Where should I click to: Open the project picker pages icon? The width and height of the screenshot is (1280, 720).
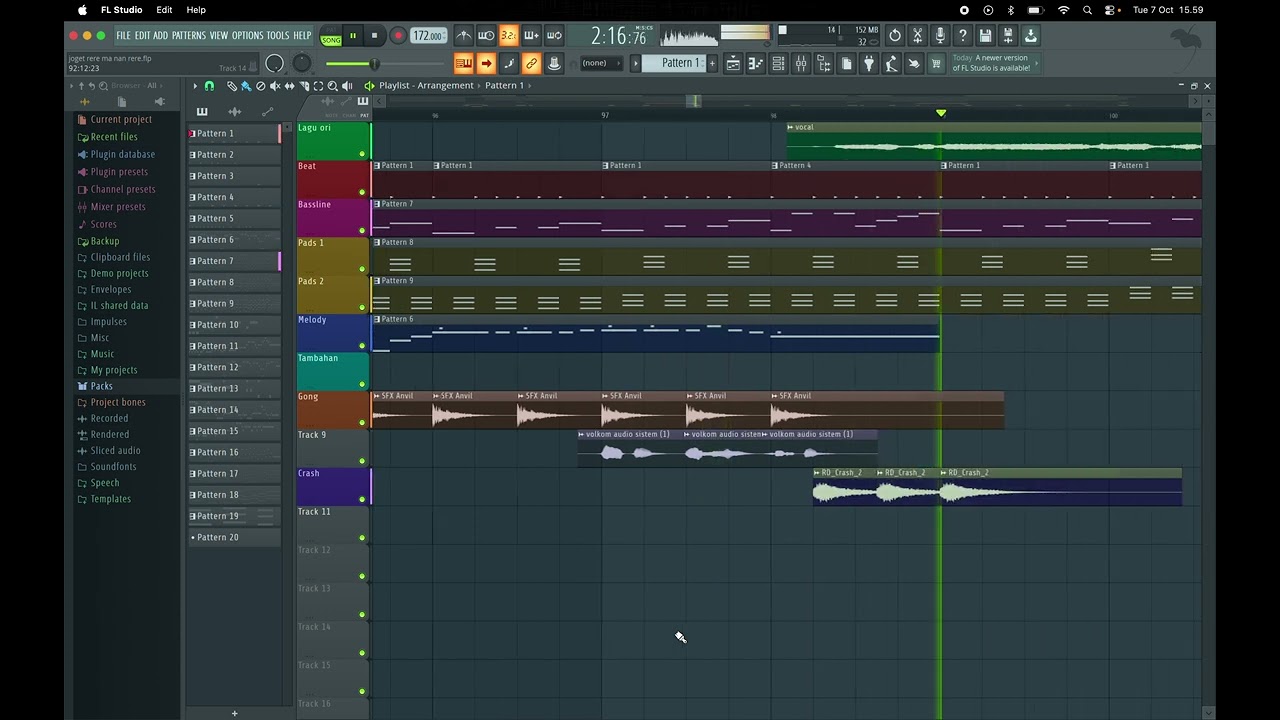click(x=846, y=64)
